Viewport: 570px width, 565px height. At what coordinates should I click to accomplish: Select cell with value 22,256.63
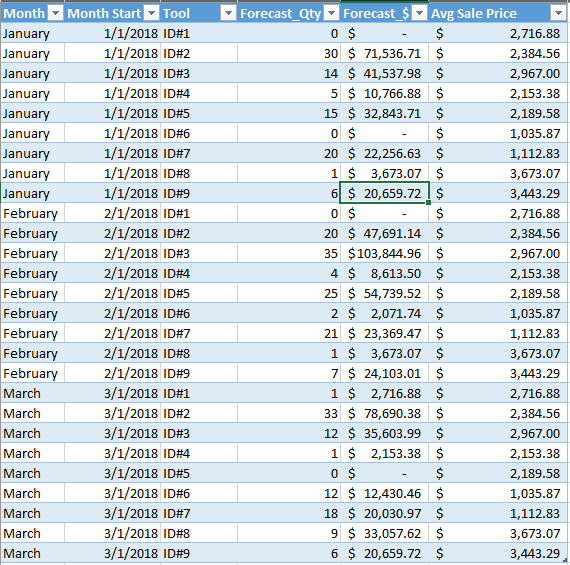[384, 153]
